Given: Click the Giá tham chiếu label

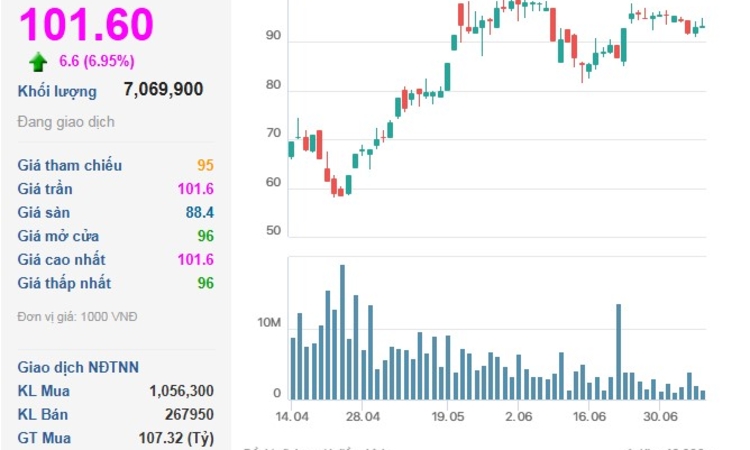Looking at the screenshot, I should (x=66, y=165).
